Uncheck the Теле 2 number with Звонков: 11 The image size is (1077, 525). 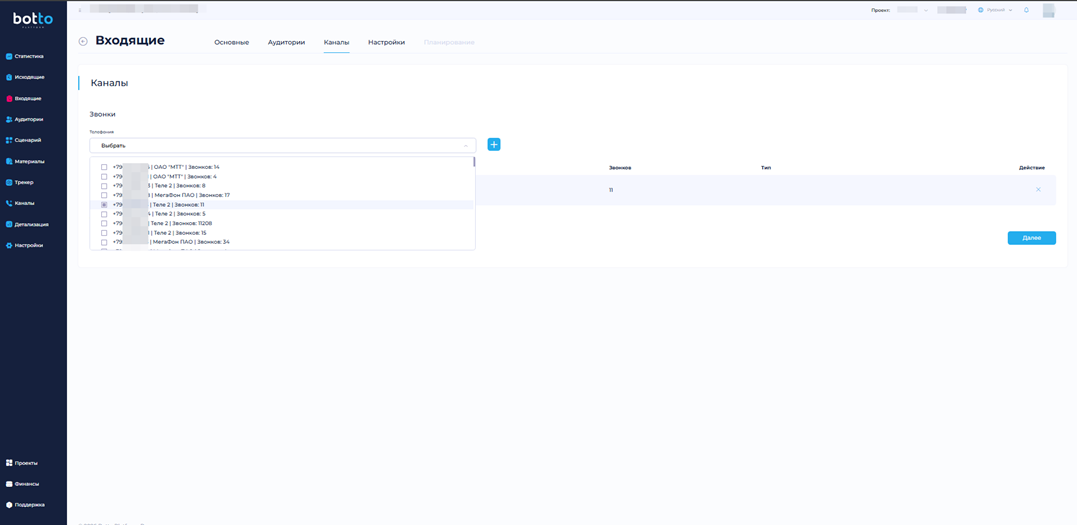[x=104, y=205]
